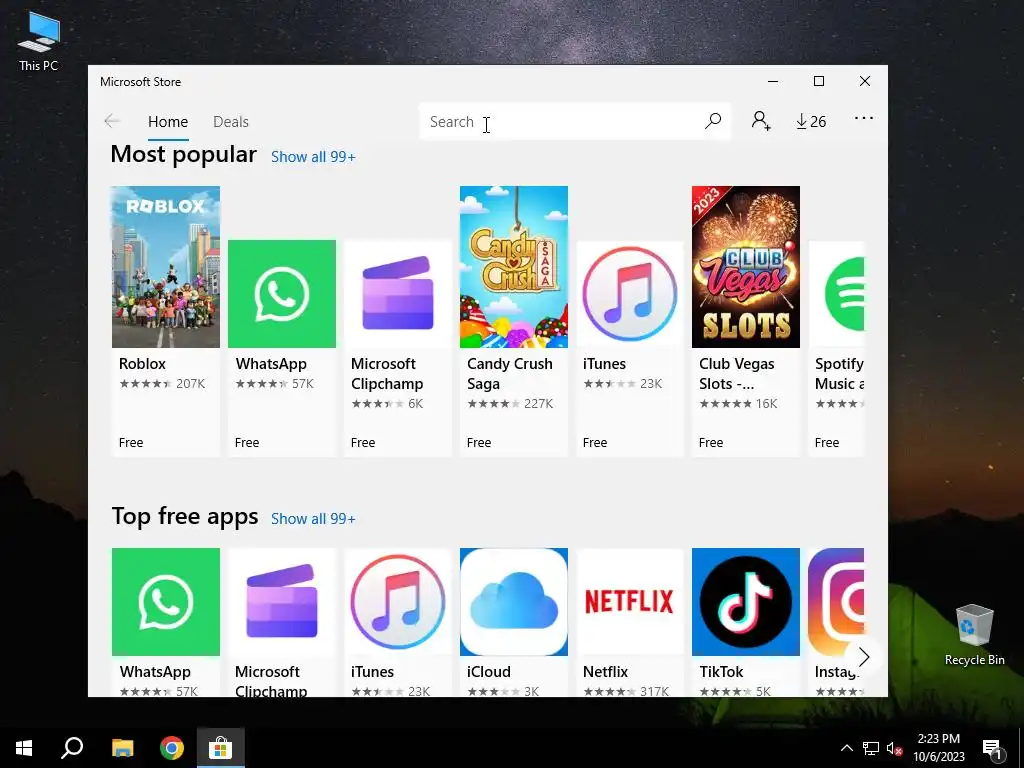Viewport: 1024px width, 768px height.
Task: Open iCloud app icon
Action: coord(514,601)
